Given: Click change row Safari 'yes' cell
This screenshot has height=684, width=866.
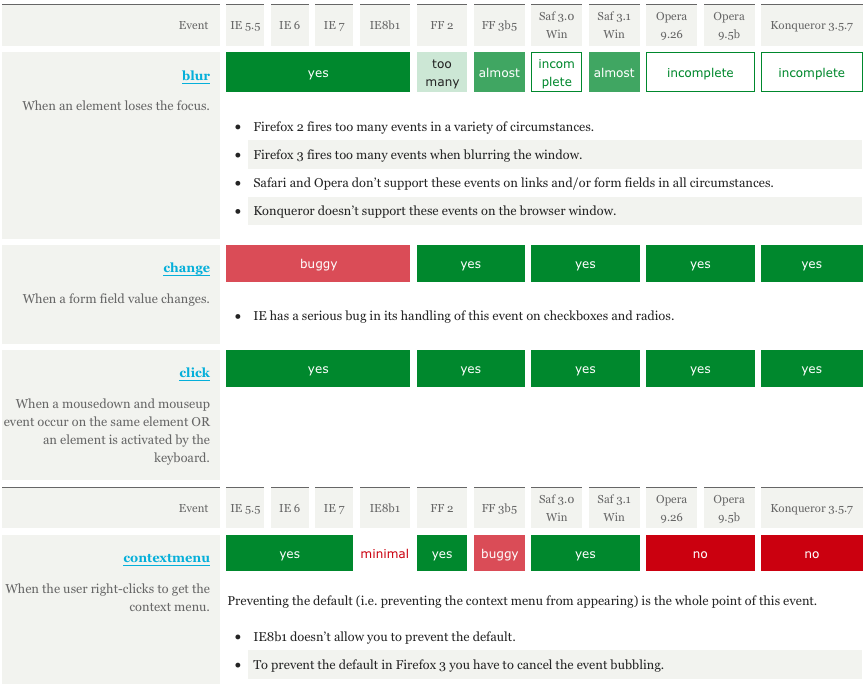Looking at the screenshot, I should 585,264.
